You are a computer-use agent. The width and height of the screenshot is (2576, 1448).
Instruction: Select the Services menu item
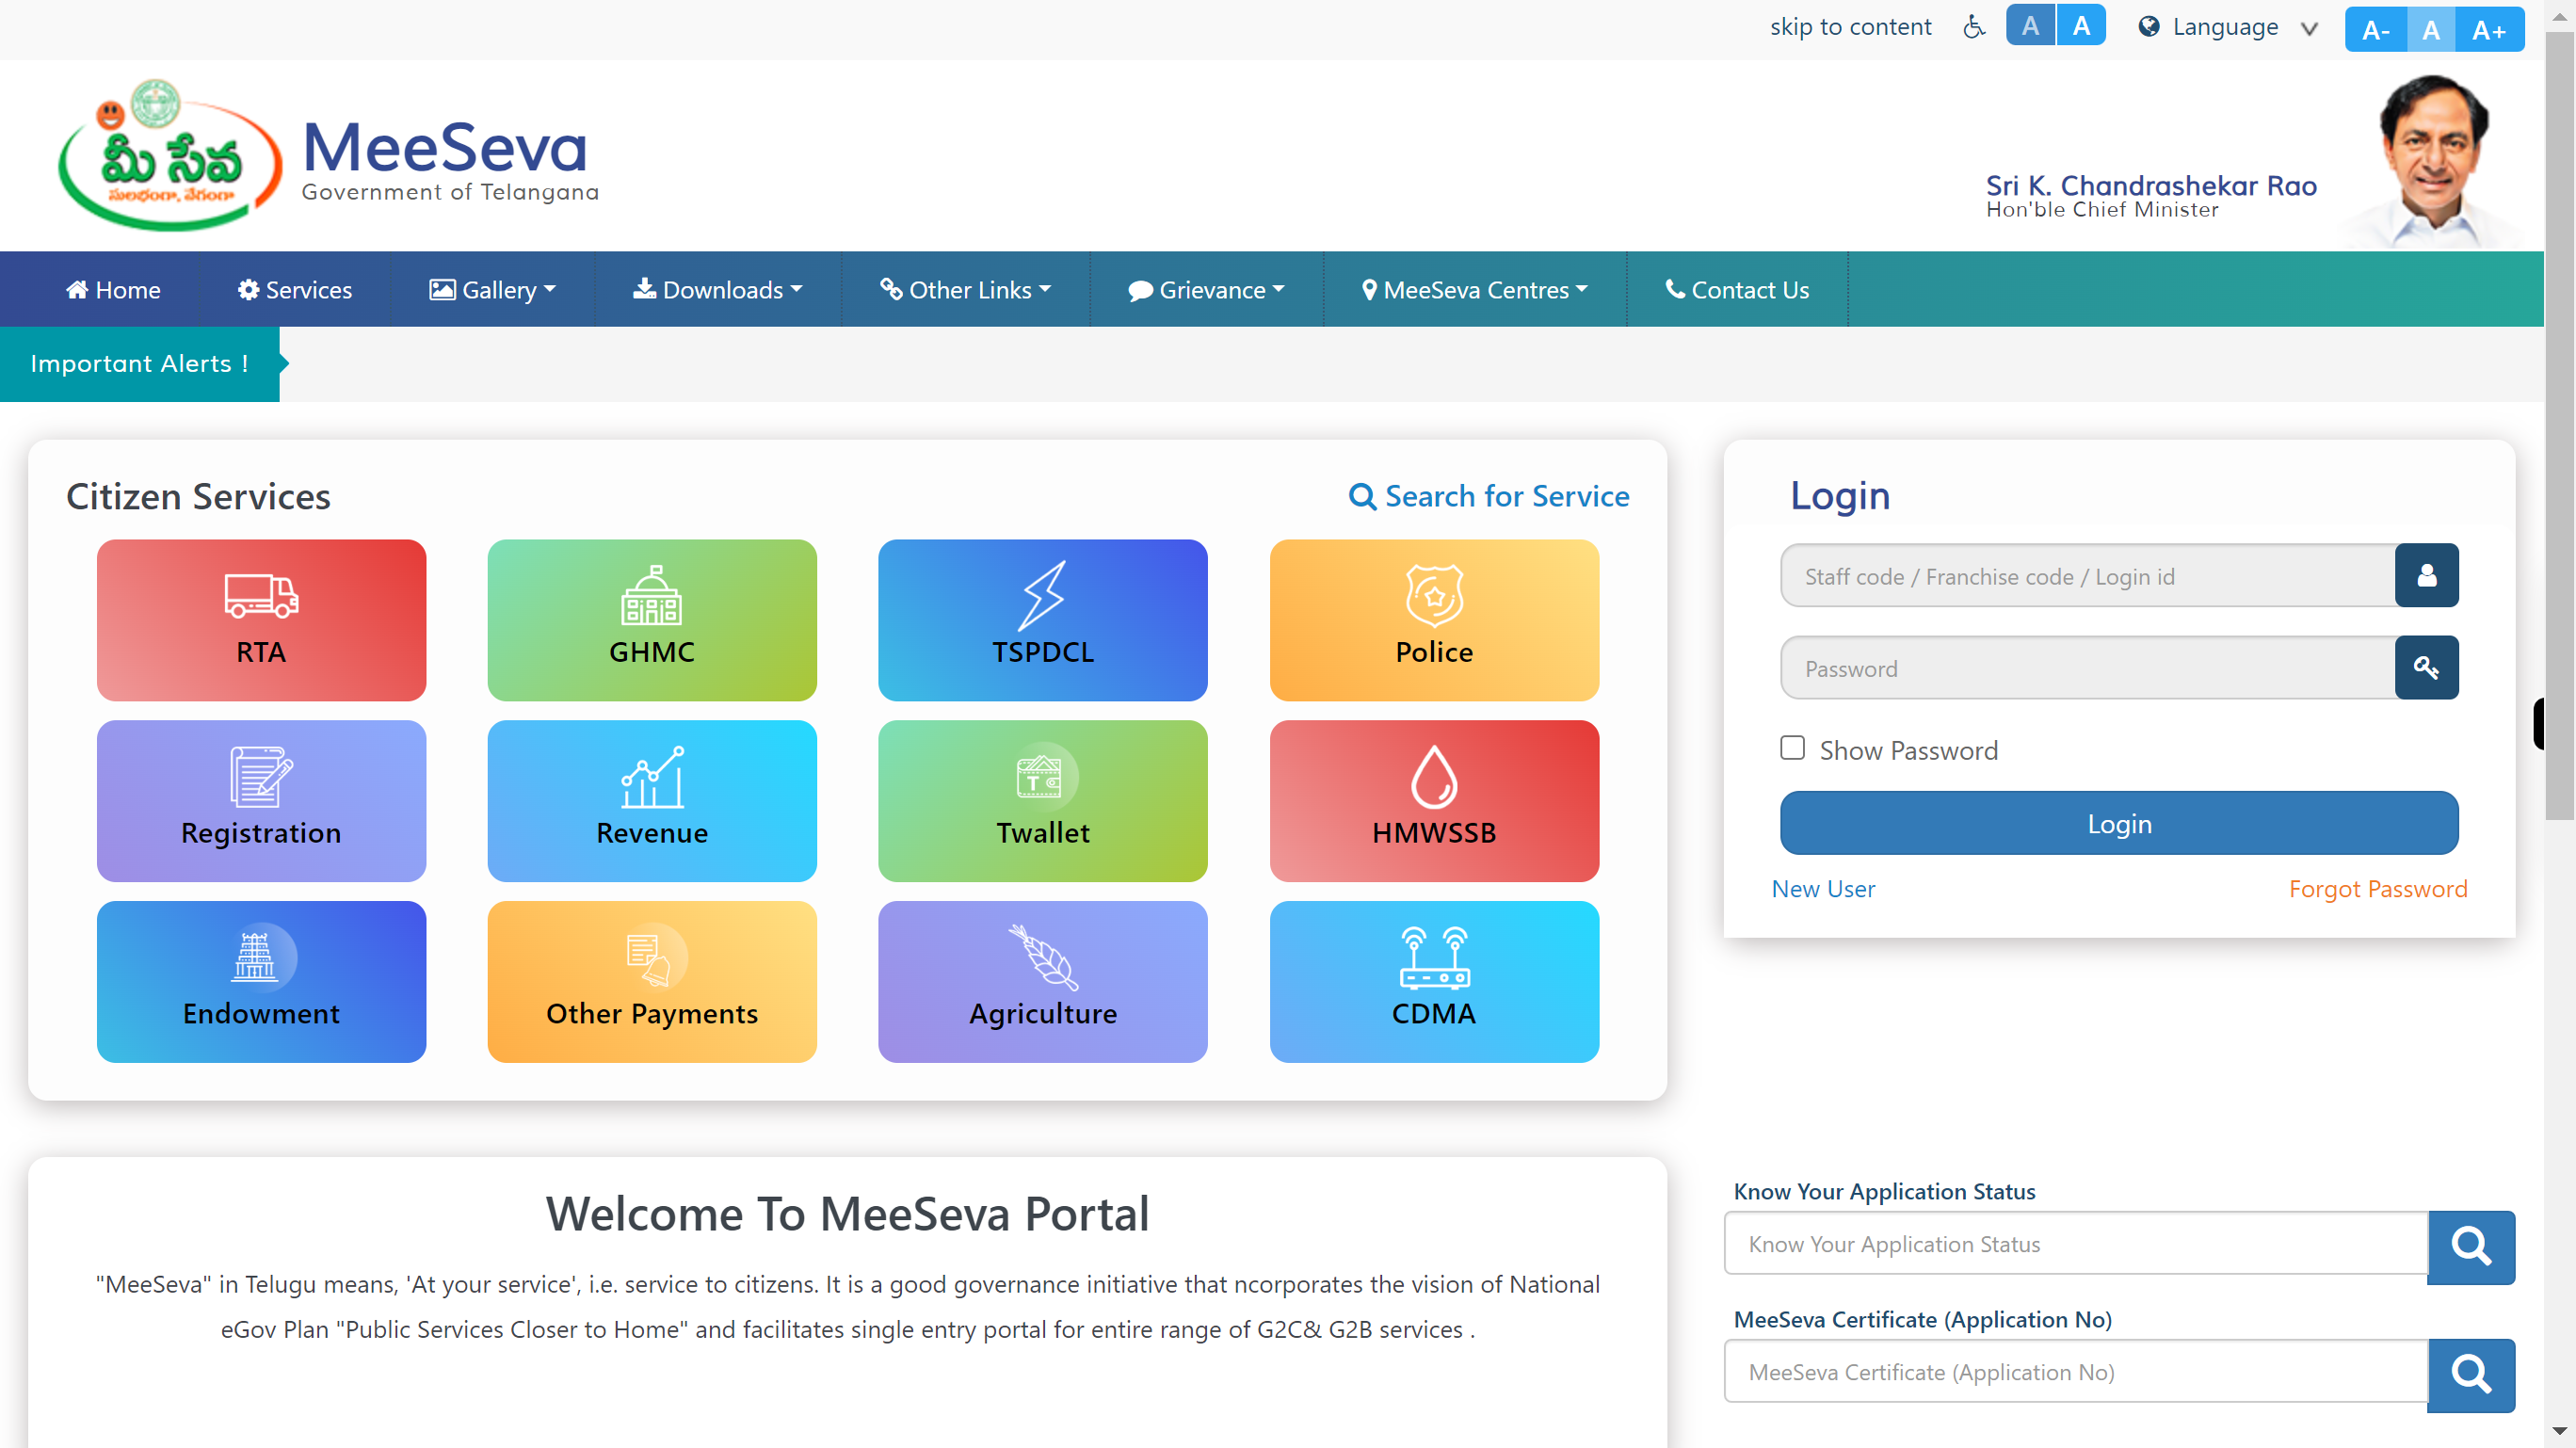pyautogui.click(x=296, y=288)
